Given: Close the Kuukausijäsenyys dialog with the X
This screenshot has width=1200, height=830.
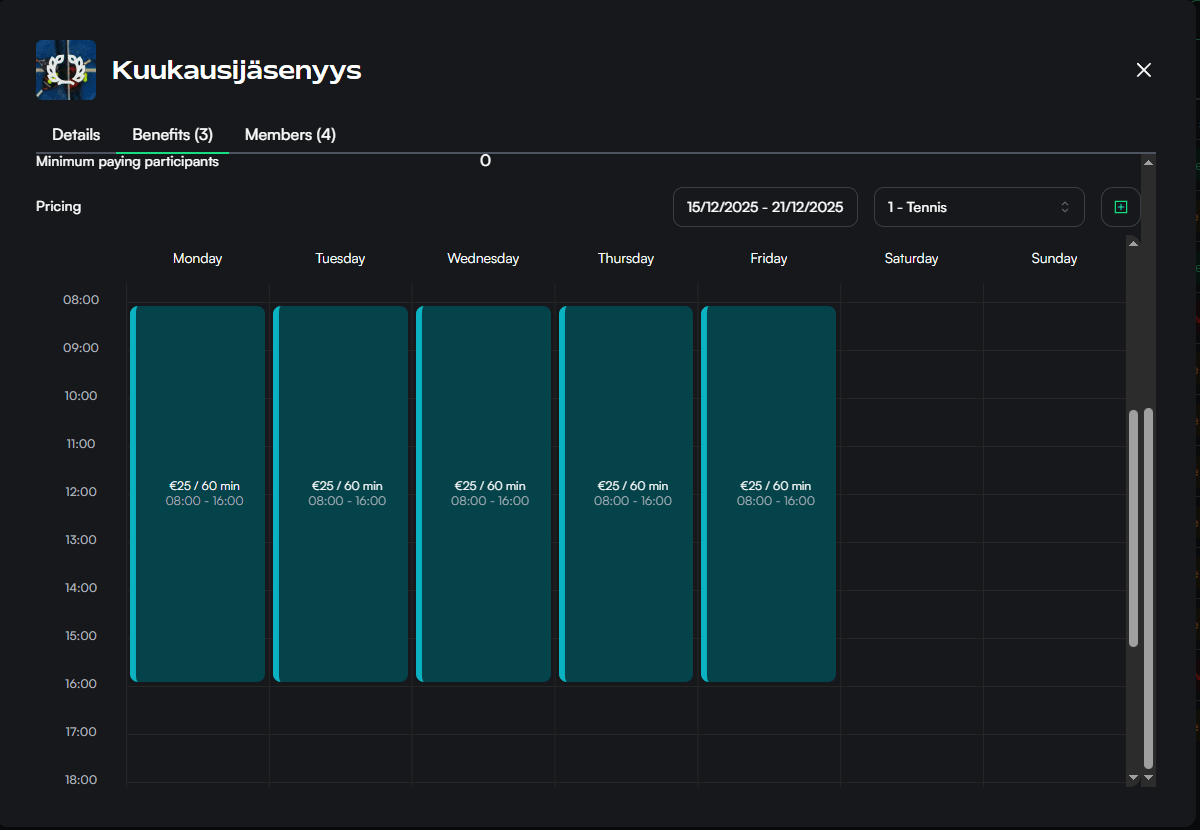Looking at the screenshot, I should (x=1144, y=70).
